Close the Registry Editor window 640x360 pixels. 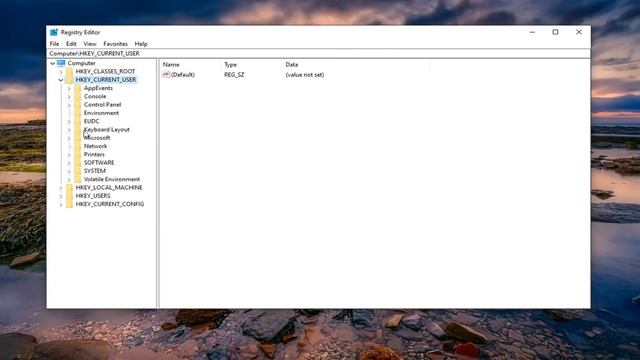click(579, 32)
